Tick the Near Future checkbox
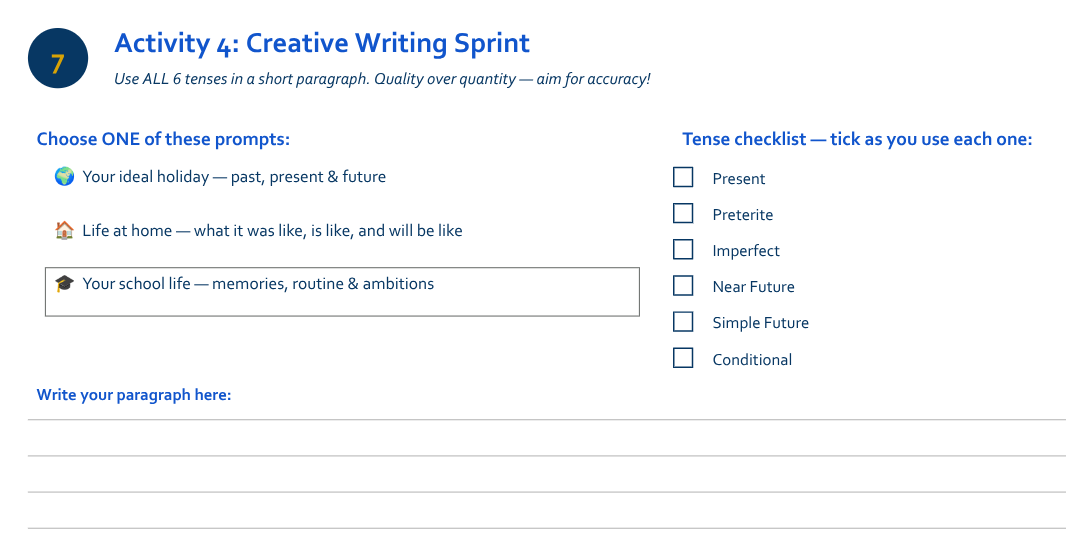Image resolution: width=1066 pixels, height=536 pixels. pyautogui.click(x=683, y=286)
